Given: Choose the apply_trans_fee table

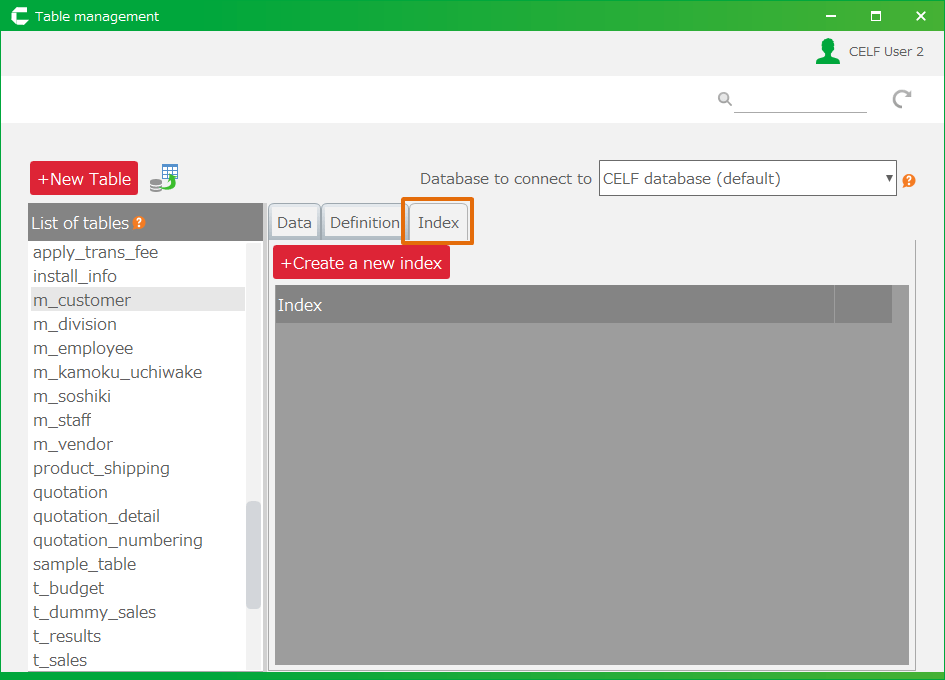Looking at the screenshot, I should tap(95, 252).
